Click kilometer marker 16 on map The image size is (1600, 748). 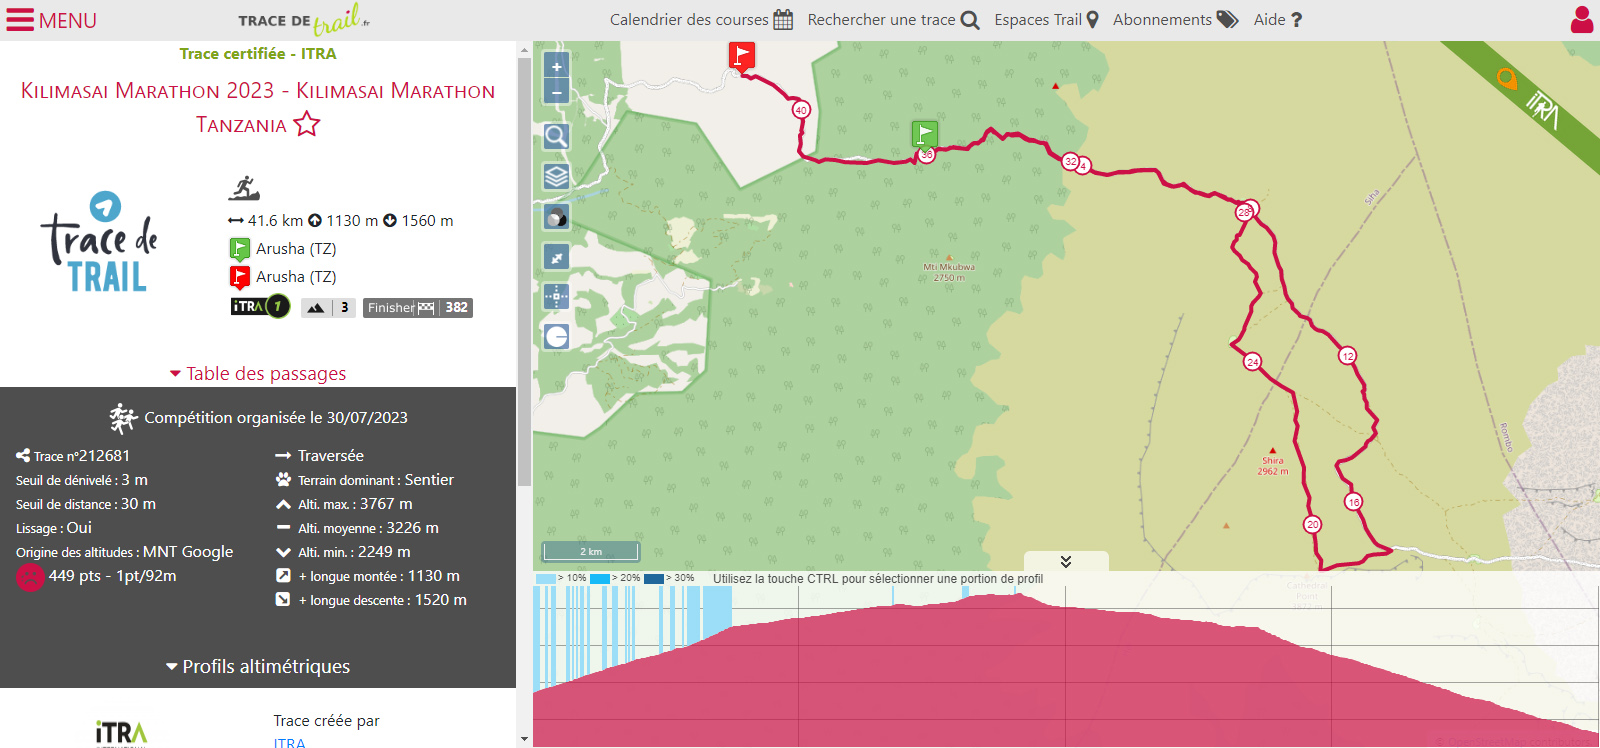pyautogui.click(x=1353, y=502)
